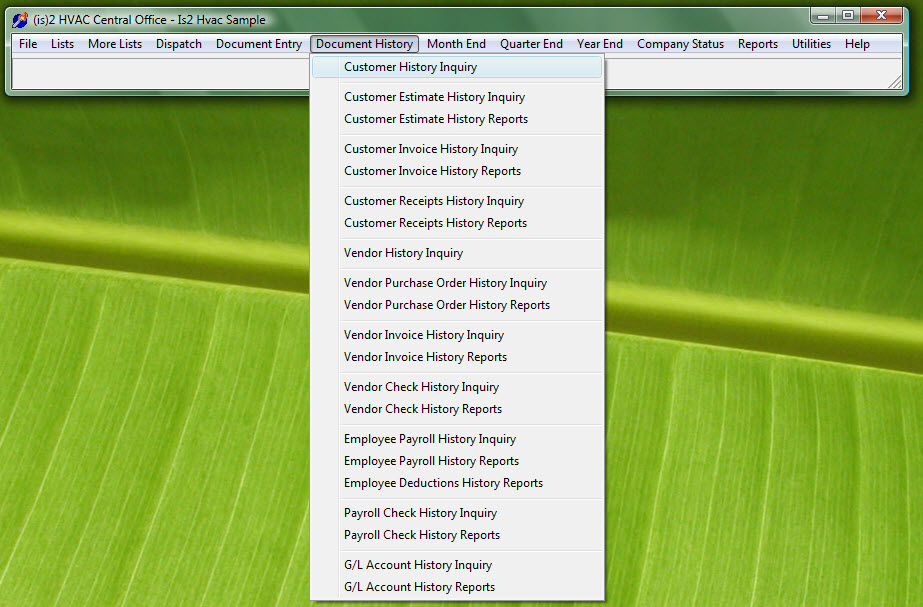Select Employee Payroll History Reports
The width and height of the screenshot is (923, 607).
coord(457,461)
